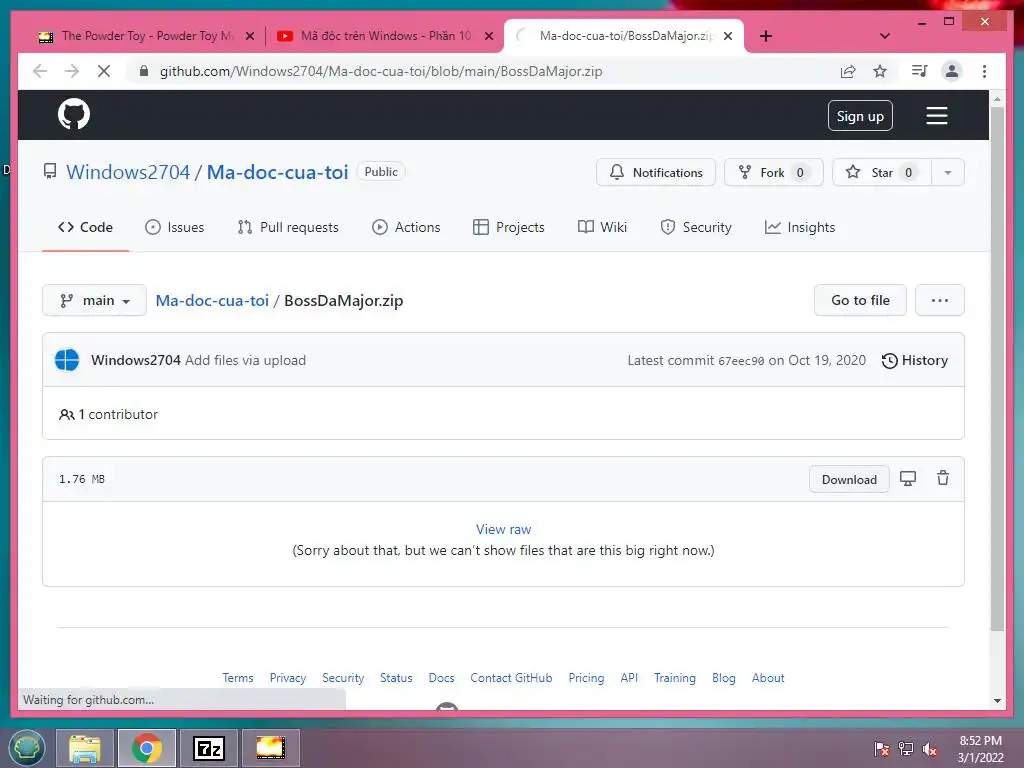Viewport: 1024px width, 768px height.
Task: Open the Privacy footer link
Action: (288, 678)
